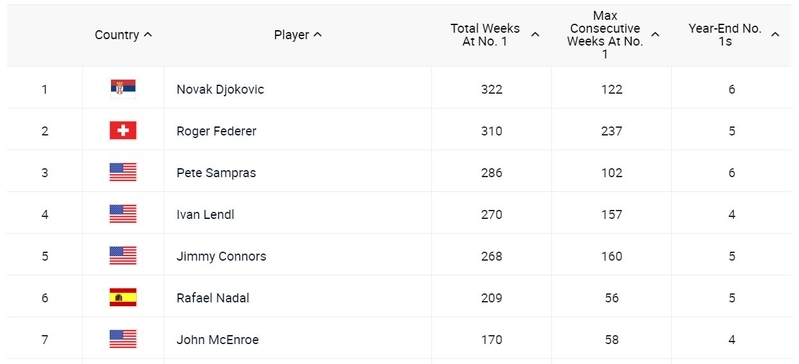
Task: Click the Spanish flag for Rafael Nadal
Action: click(123, 297)
